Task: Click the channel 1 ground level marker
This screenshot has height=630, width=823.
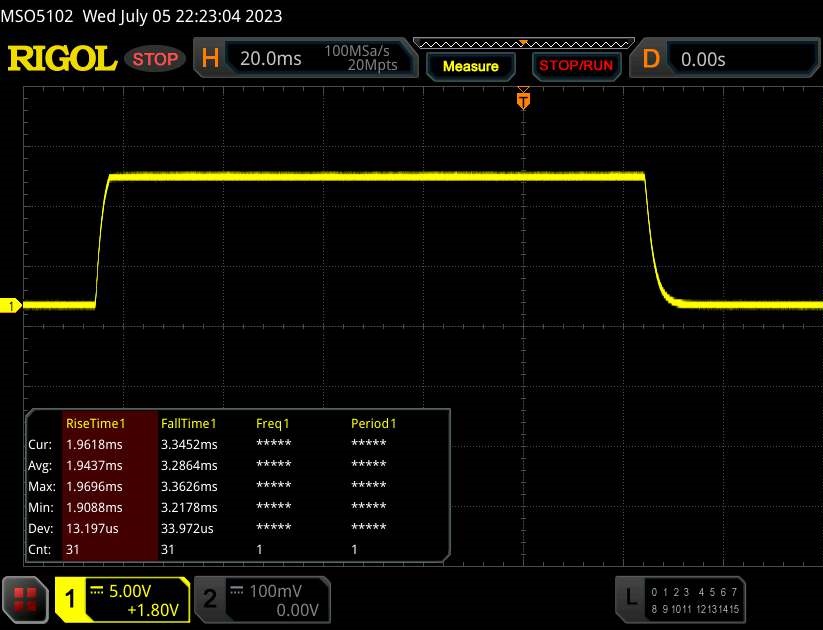Action: (x=10, y=306)
